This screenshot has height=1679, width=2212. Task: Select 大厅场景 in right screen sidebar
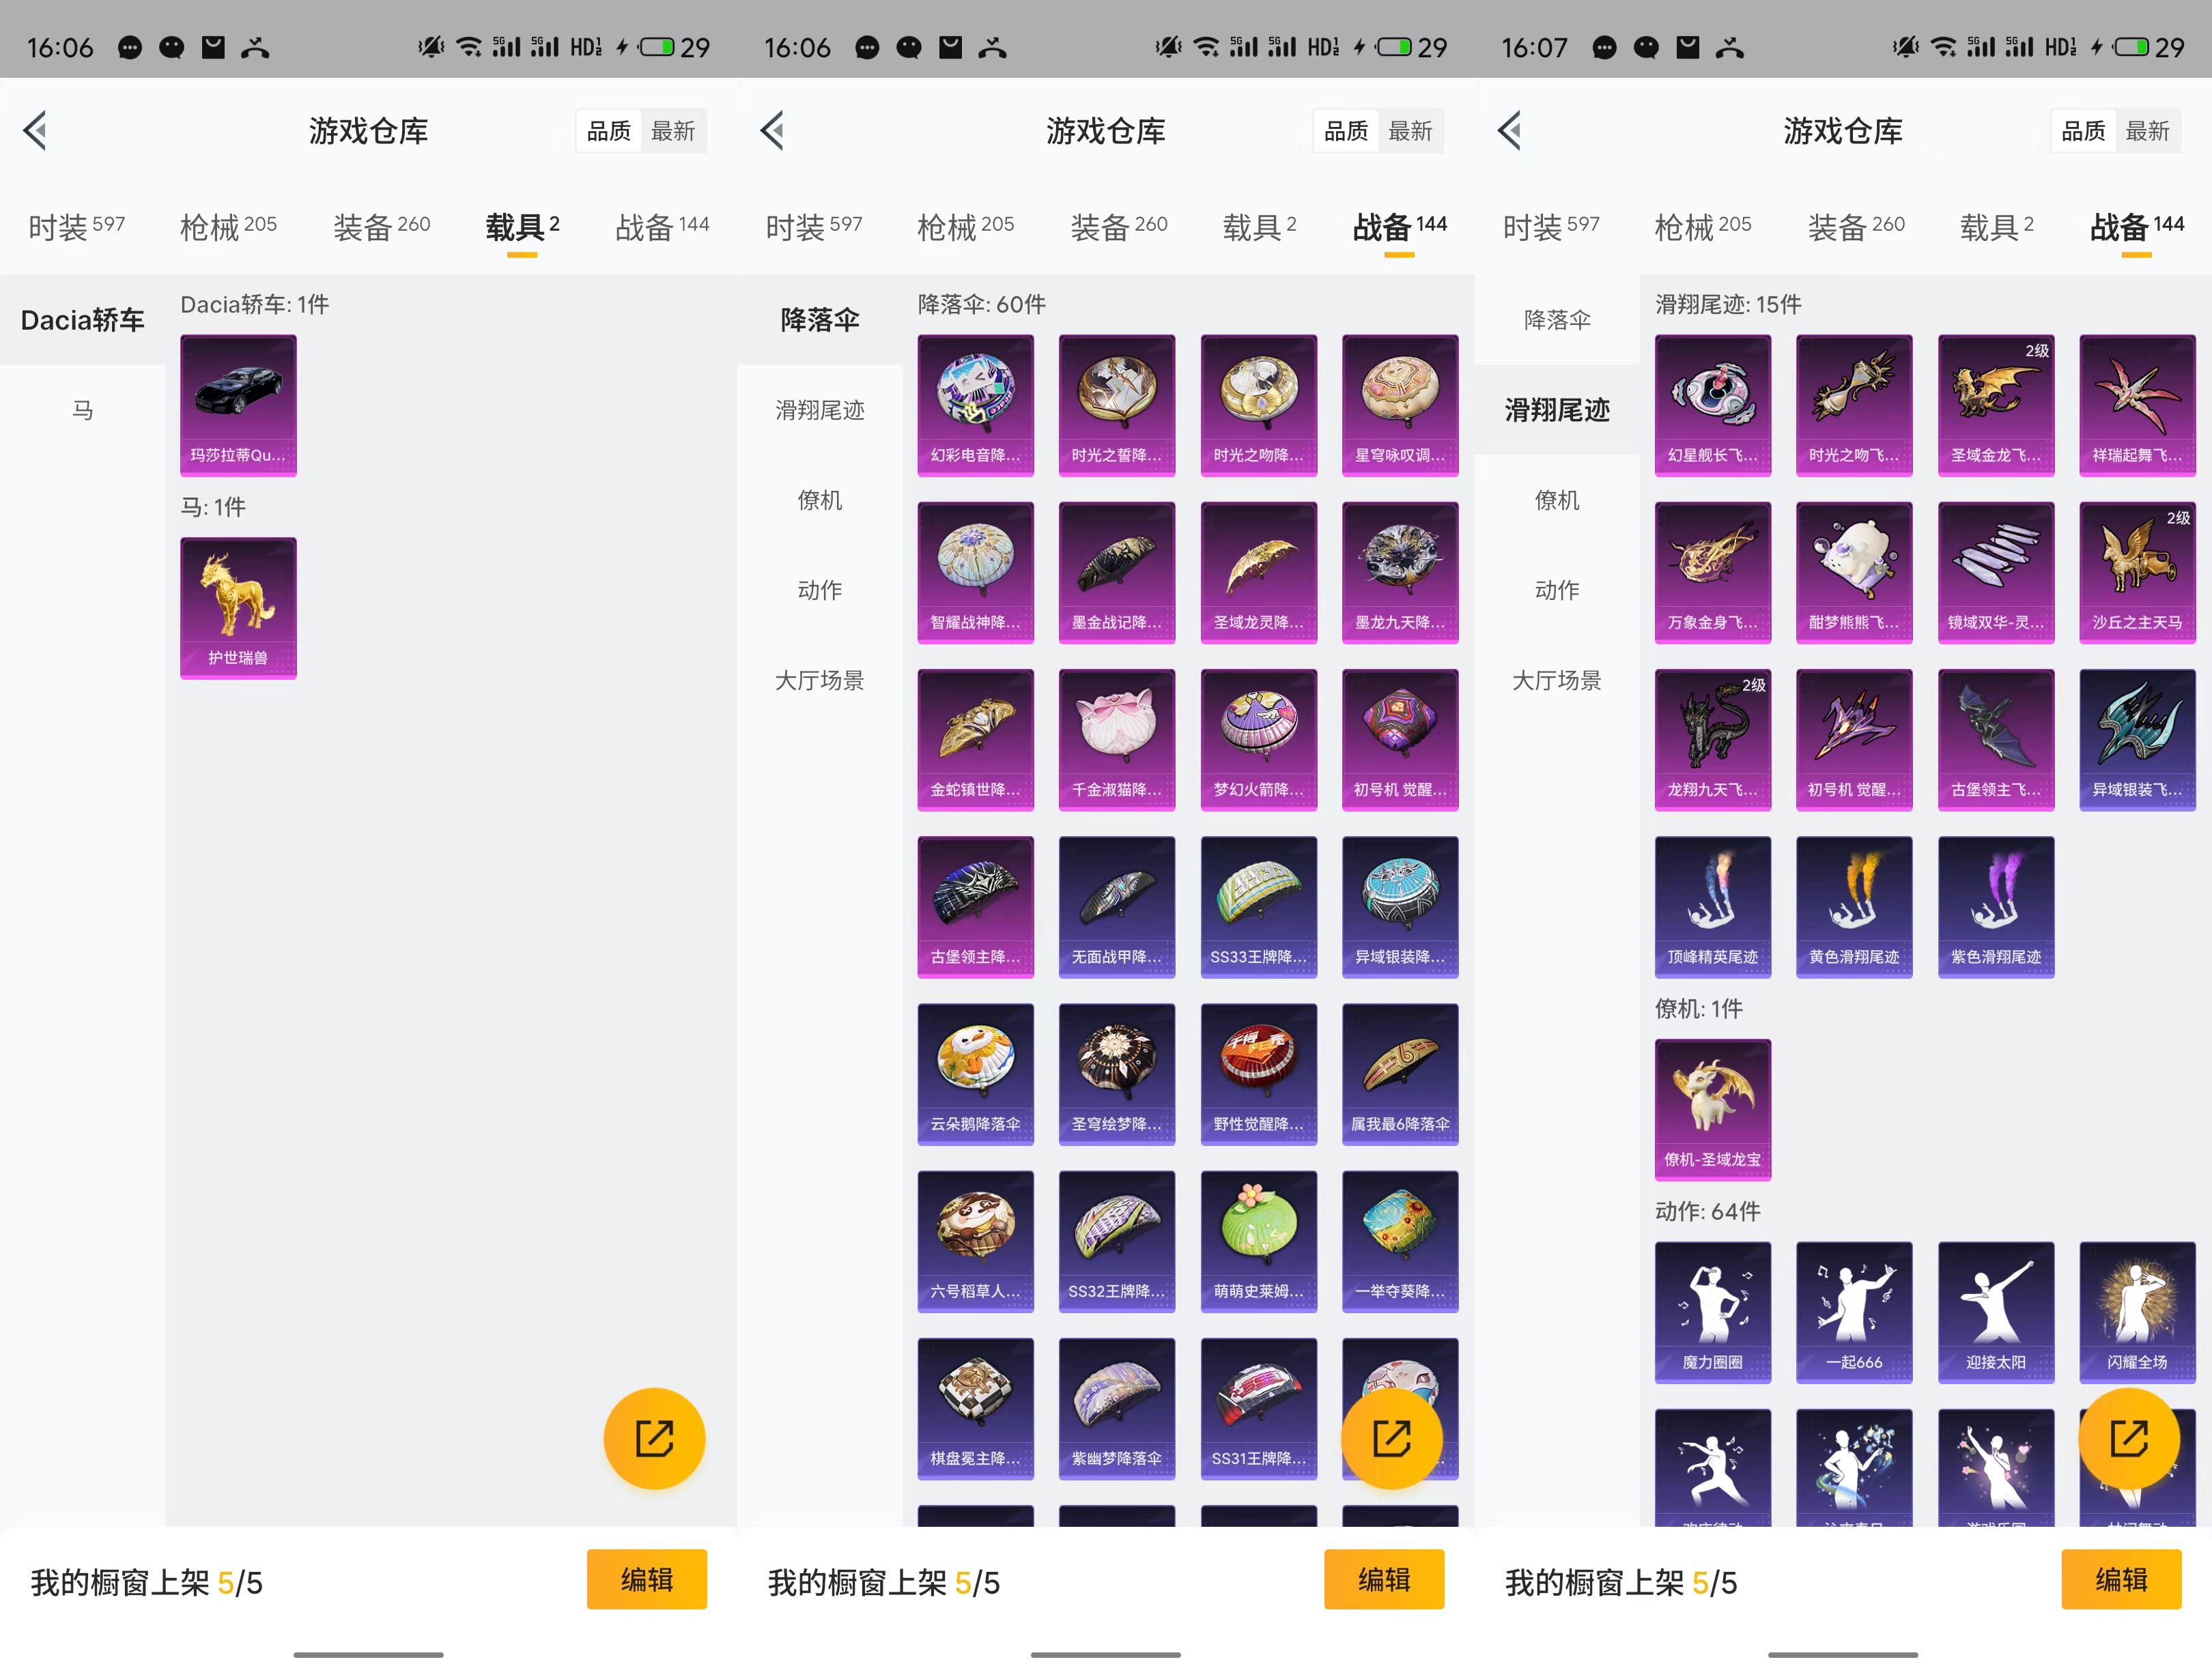click(1557, 680)
